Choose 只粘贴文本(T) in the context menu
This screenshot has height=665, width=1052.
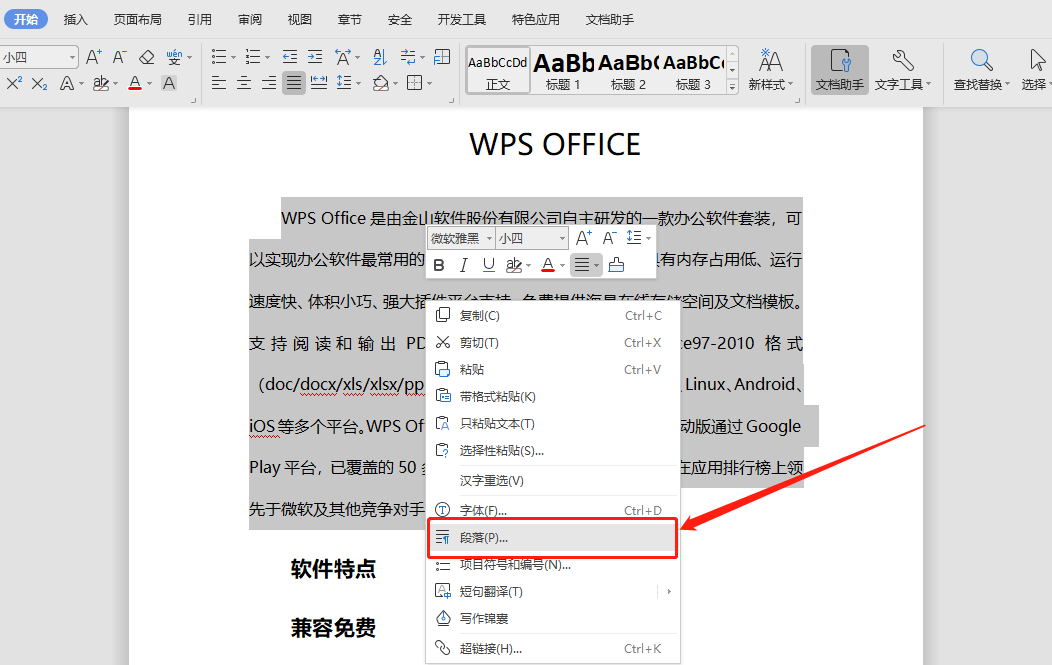[x=552, y=423]
